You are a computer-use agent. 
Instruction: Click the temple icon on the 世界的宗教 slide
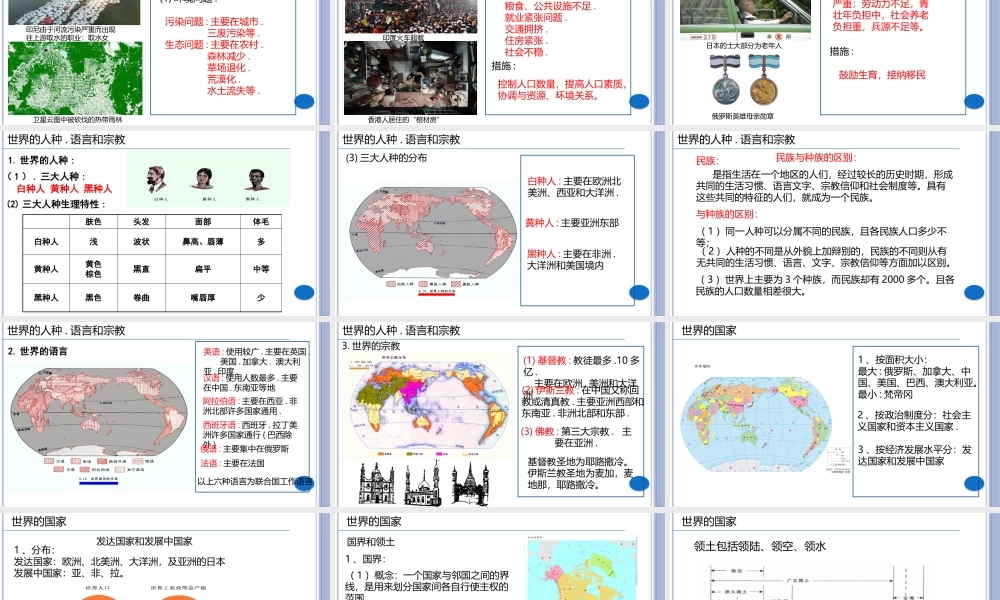[x=469, y=485]
